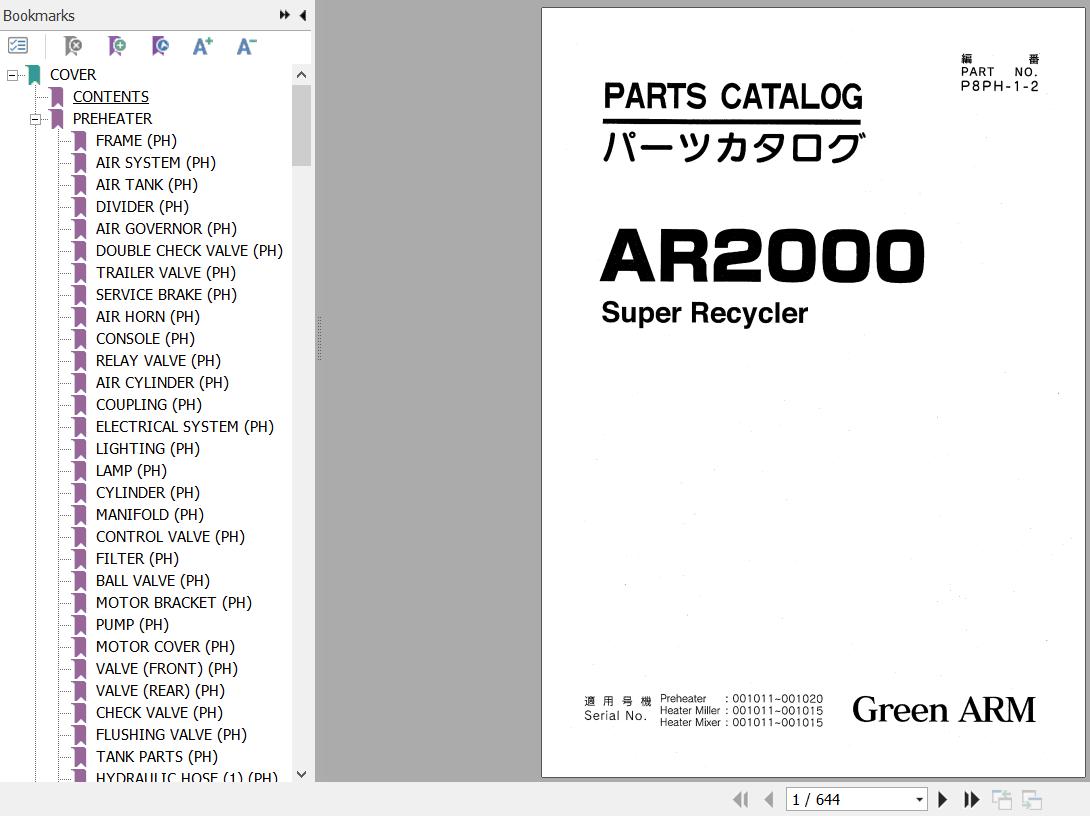The height and width of the screenshot is (816, 1090).
Task: Open the MANIFOLD (PH) bookmark
Action: (149, 515)
